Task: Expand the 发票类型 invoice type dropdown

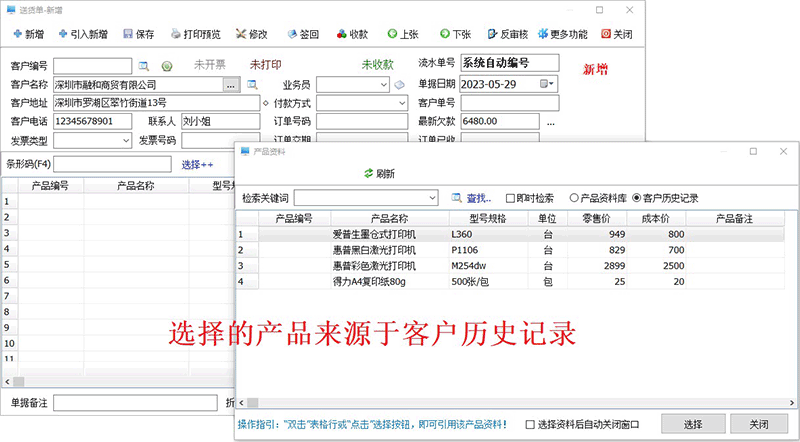Action: pos(126,141)
